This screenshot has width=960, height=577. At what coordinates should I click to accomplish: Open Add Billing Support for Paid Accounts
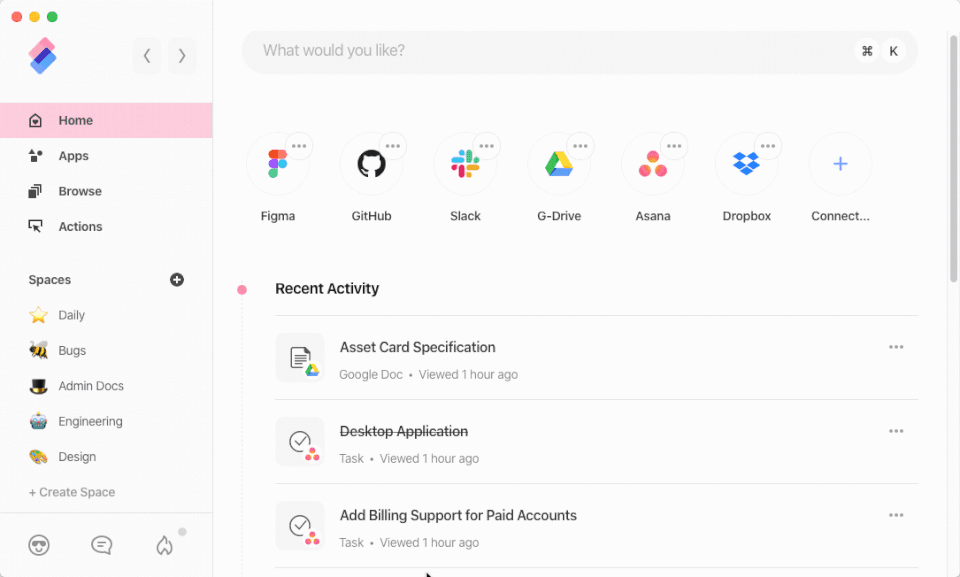[x=596, y=526]
